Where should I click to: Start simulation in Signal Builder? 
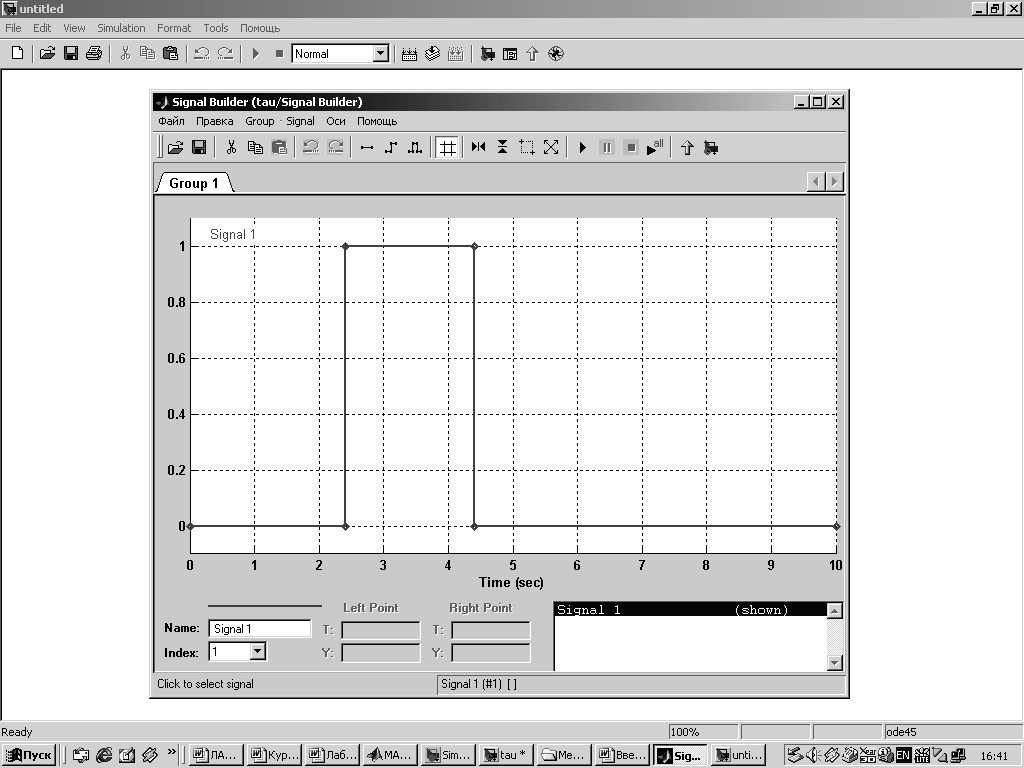[583, 148]
